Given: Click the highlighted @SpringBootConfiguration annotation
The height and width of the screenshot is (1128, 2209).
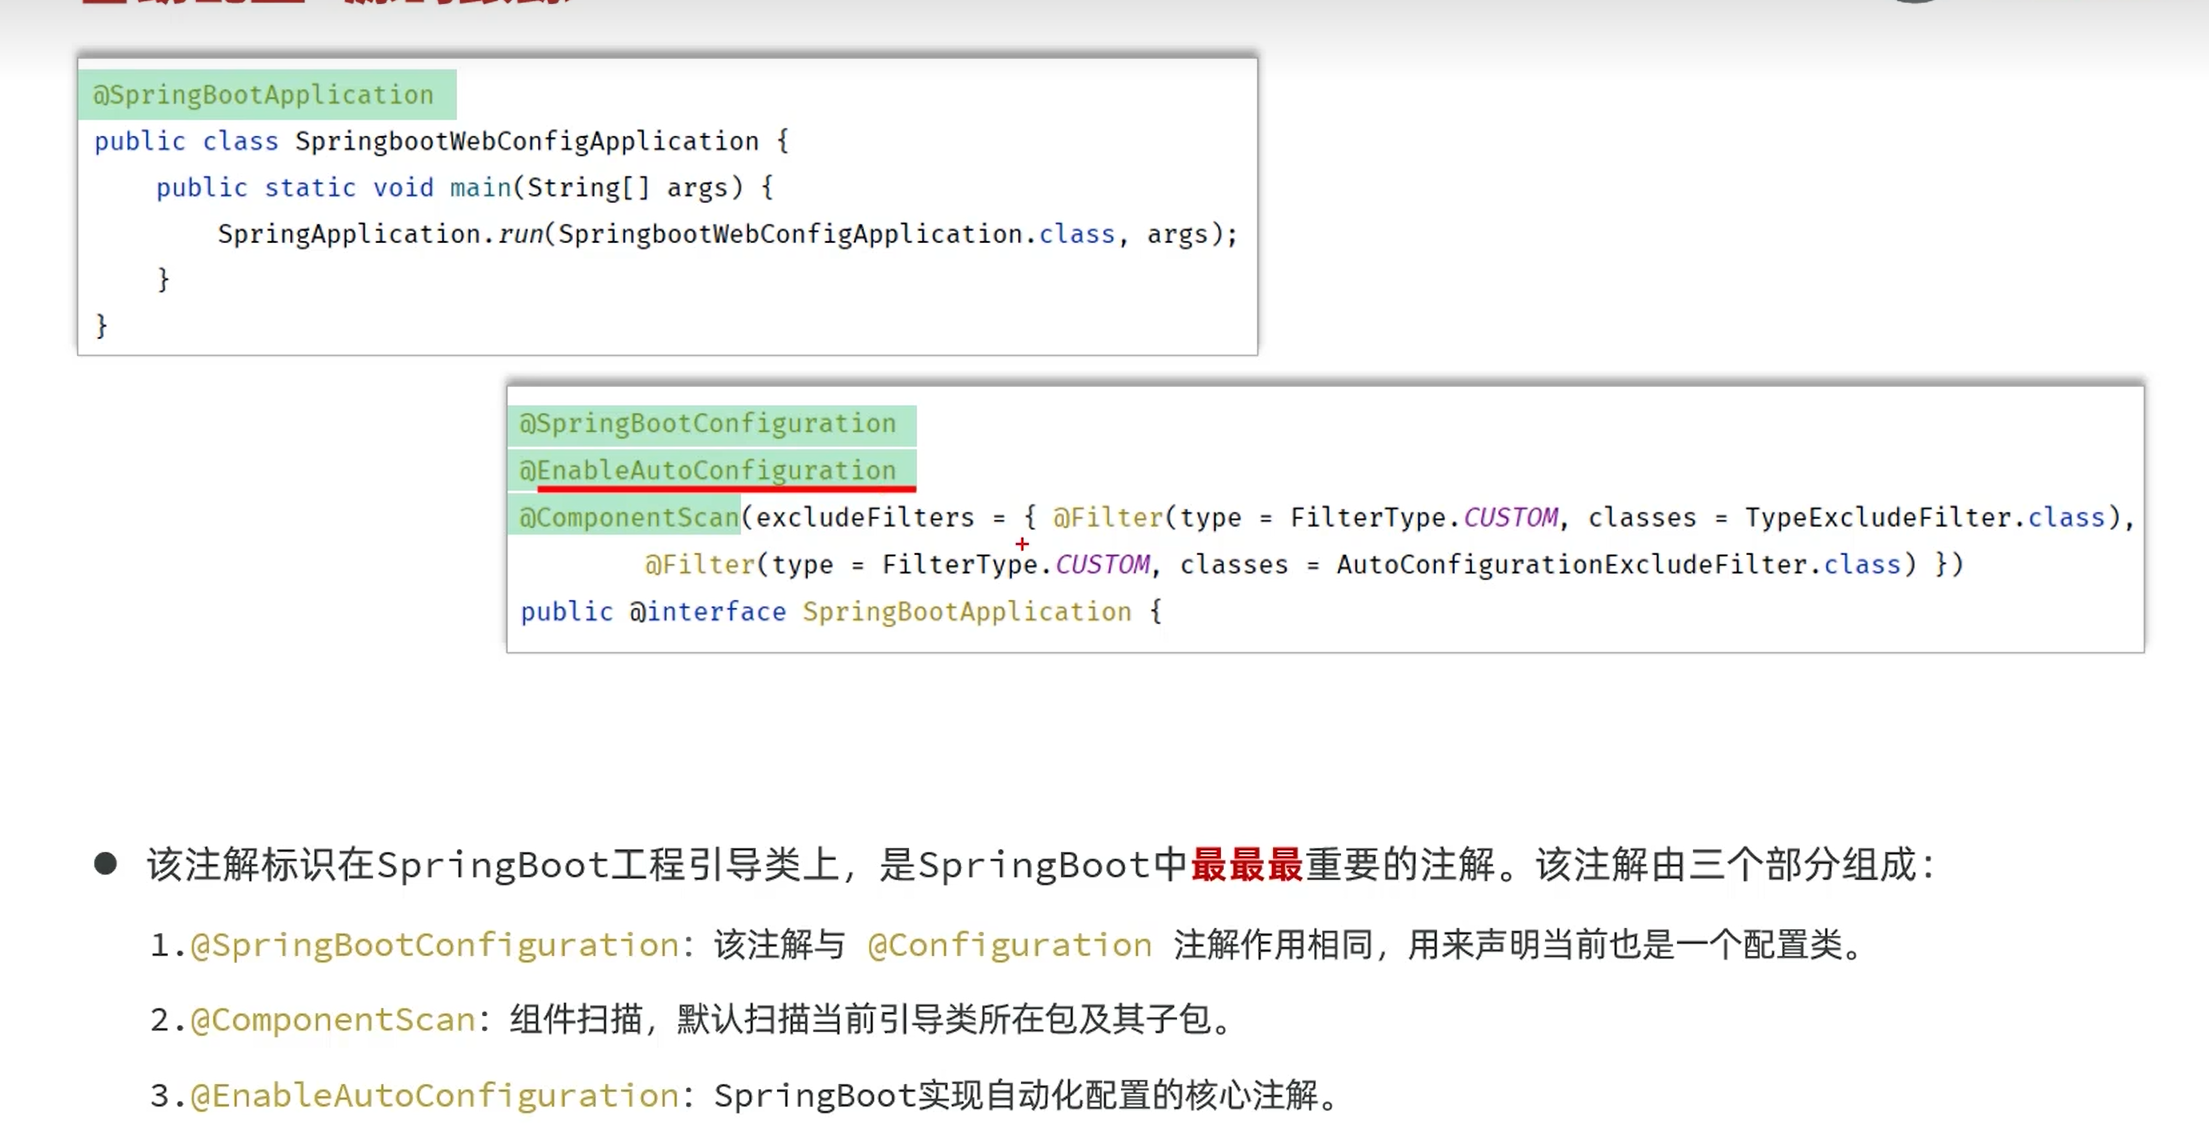Looking at the screenshot, I should [x=708, y=424].
